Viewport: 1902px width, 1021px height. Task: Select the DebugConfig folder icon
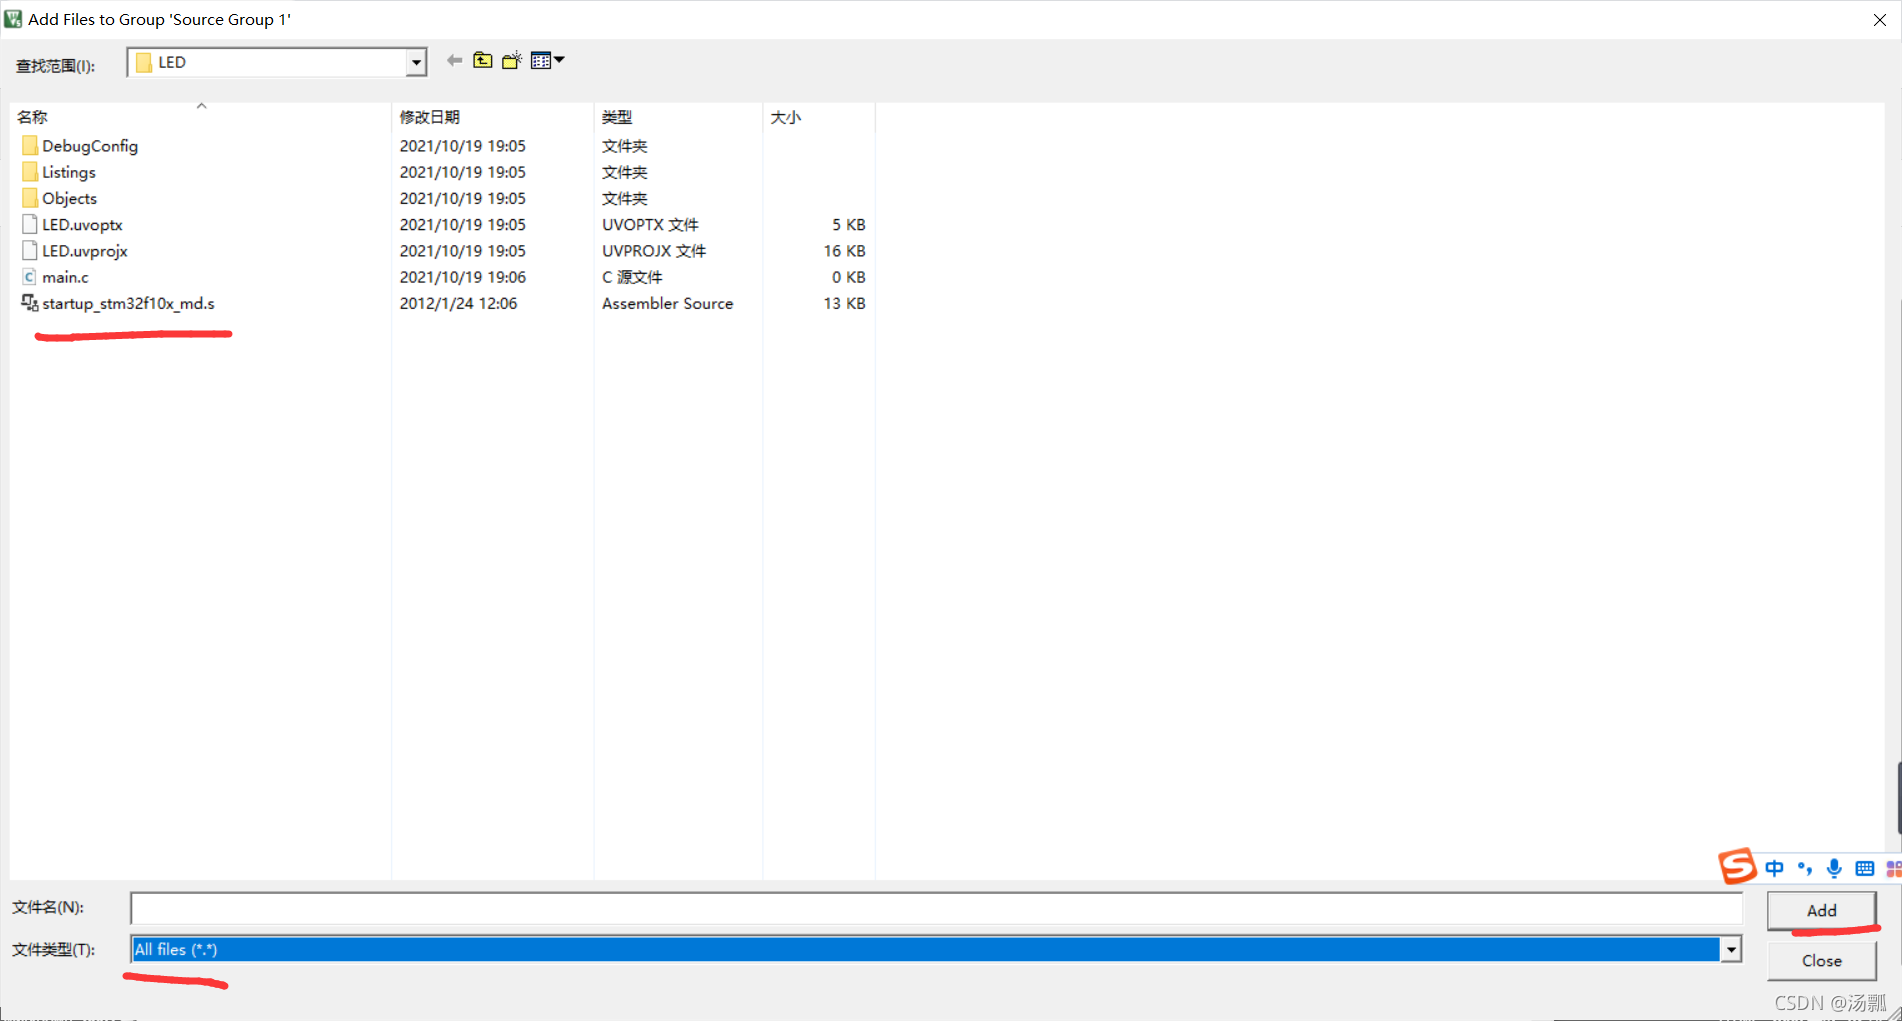pyautogui.click(x=30, y=146)
